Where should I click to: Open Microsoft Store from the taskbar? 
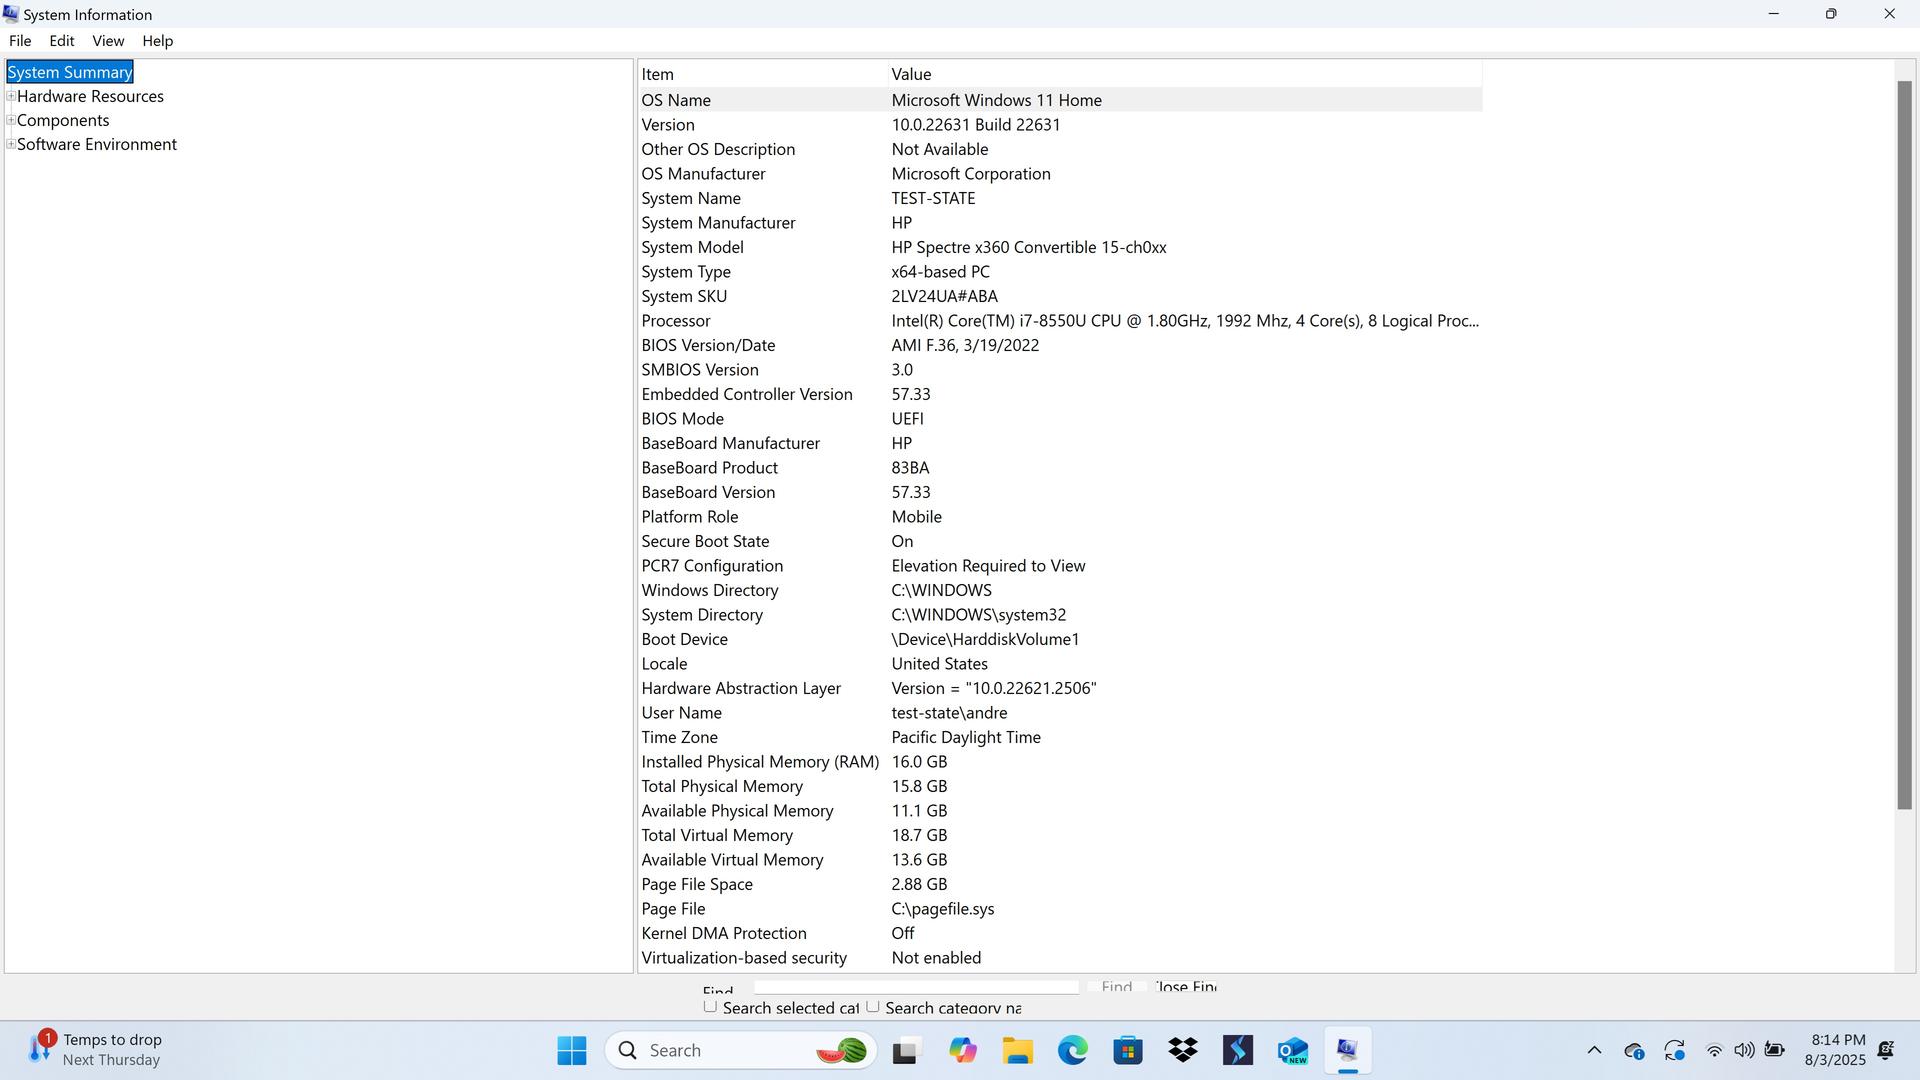(x=1128, y=1050)
